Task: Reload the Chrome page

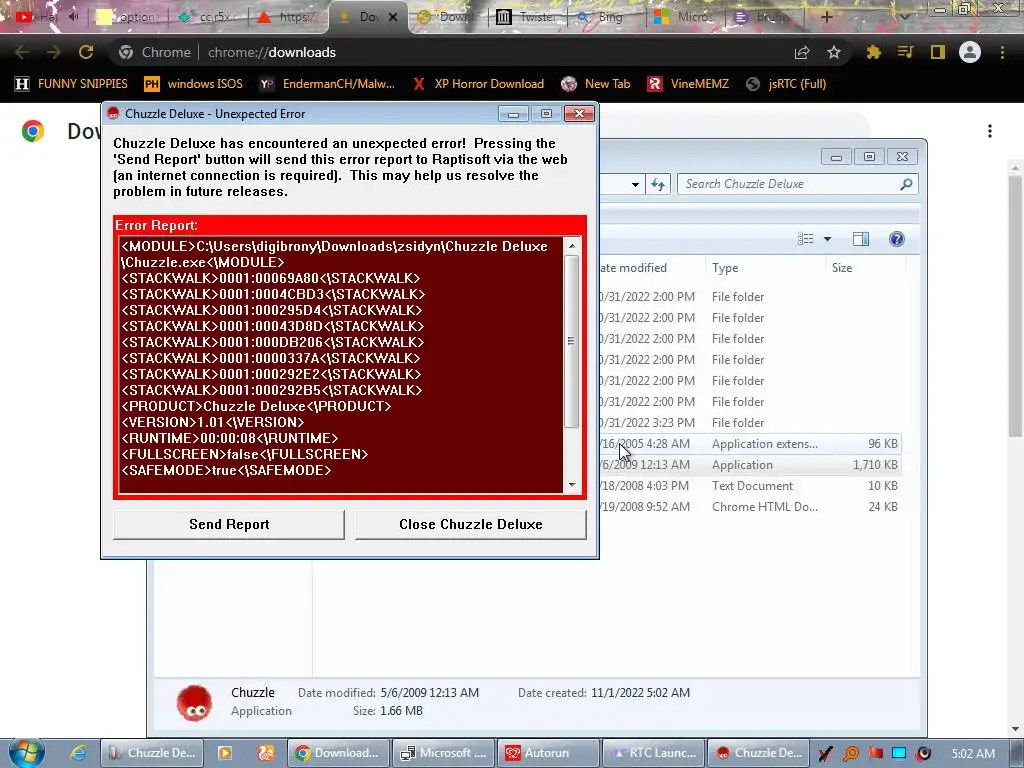Action: point(86,52)
